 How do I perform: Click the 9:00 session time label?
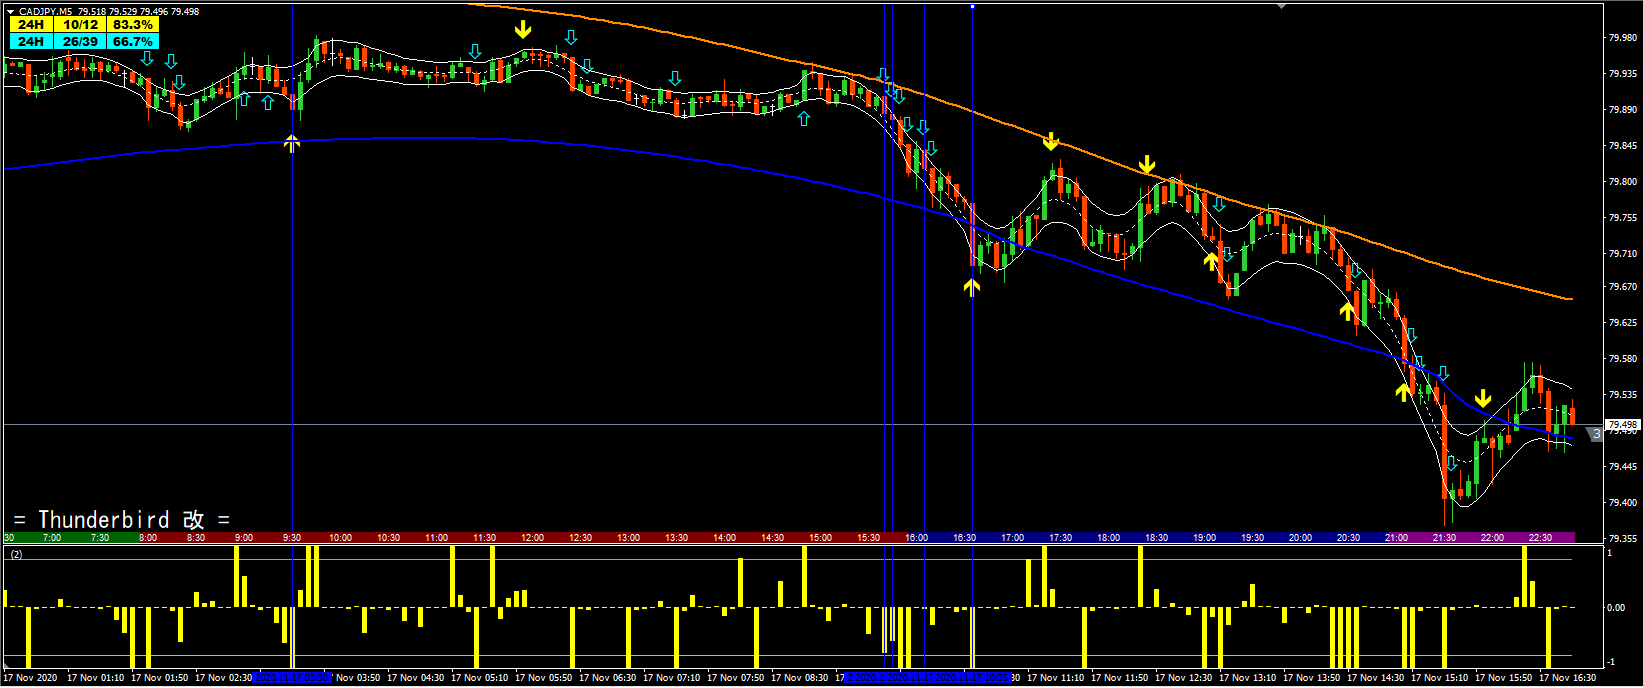pyautogui.click(x=243, y=538)
